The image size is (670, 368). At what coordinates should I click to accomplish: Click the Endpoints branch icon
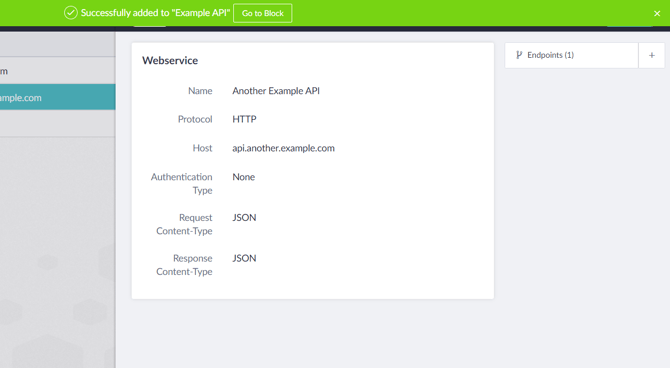519,55
